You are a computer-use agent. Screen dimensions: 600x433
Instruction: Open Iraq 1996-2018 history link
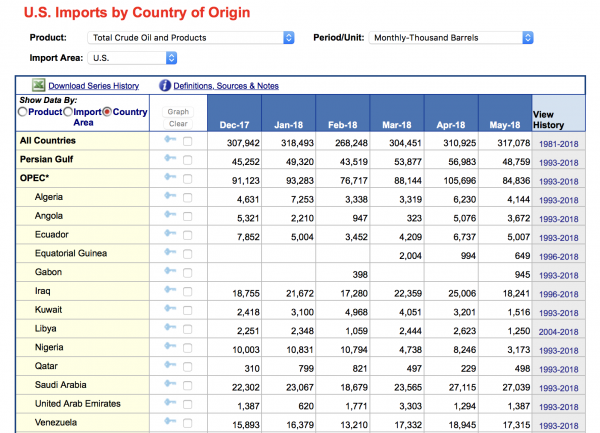[x=558, y=294]
